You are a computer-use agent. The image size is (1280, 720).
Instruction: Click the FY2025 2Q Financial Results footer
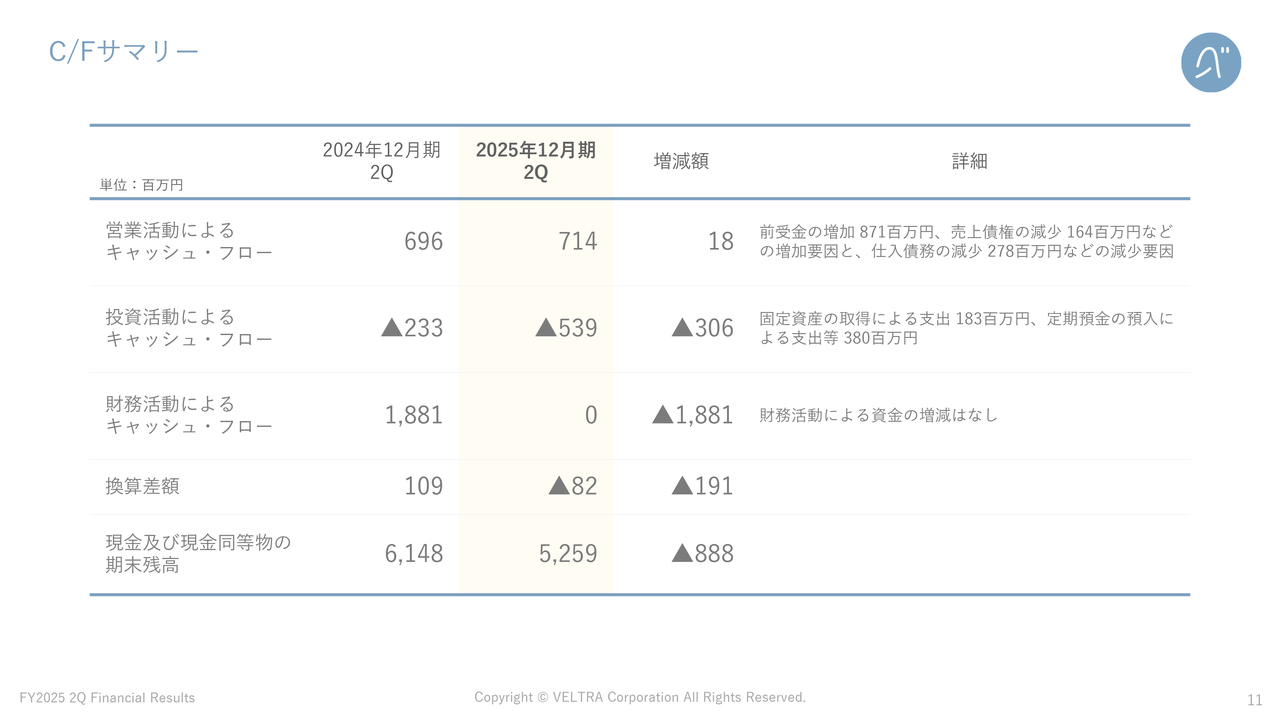(x=107, y=698)
